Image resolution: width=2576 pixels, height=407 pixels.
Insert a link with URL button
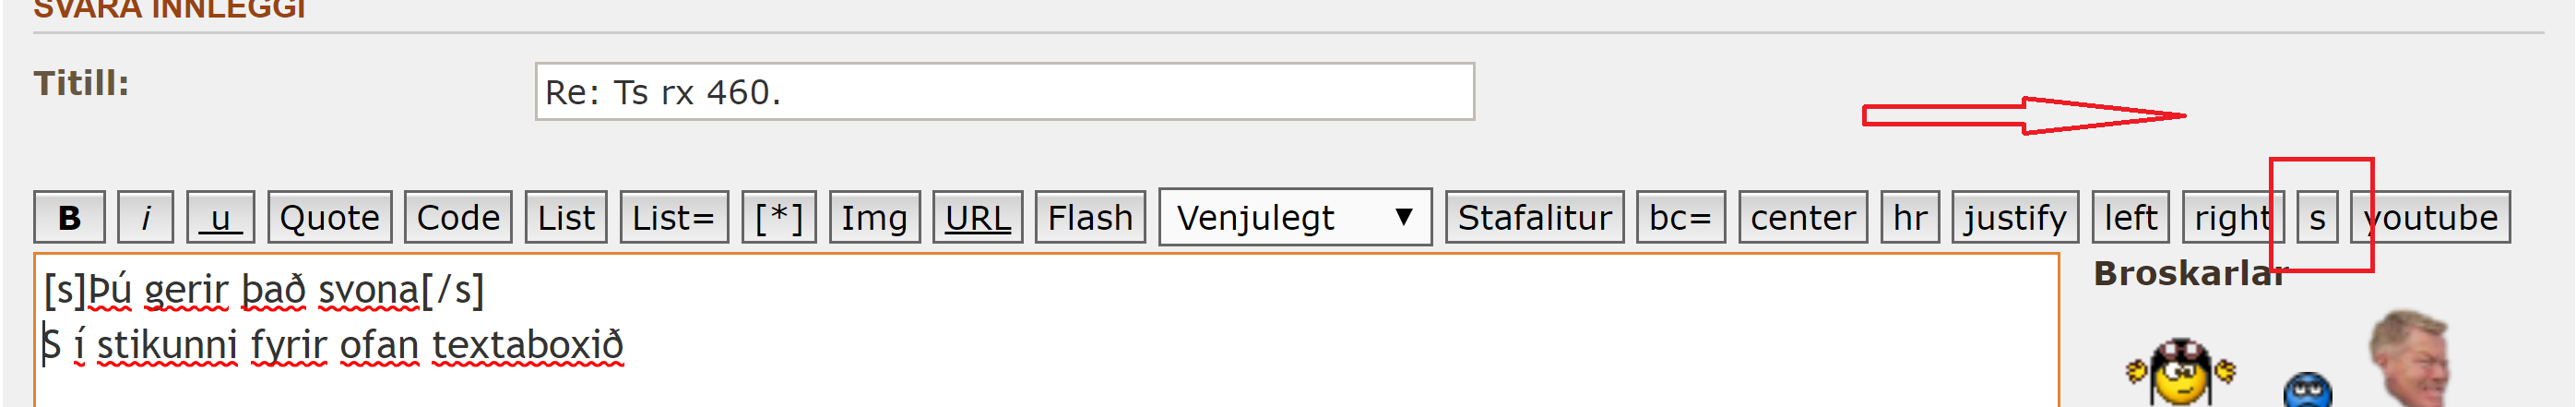tap(977, 217)
